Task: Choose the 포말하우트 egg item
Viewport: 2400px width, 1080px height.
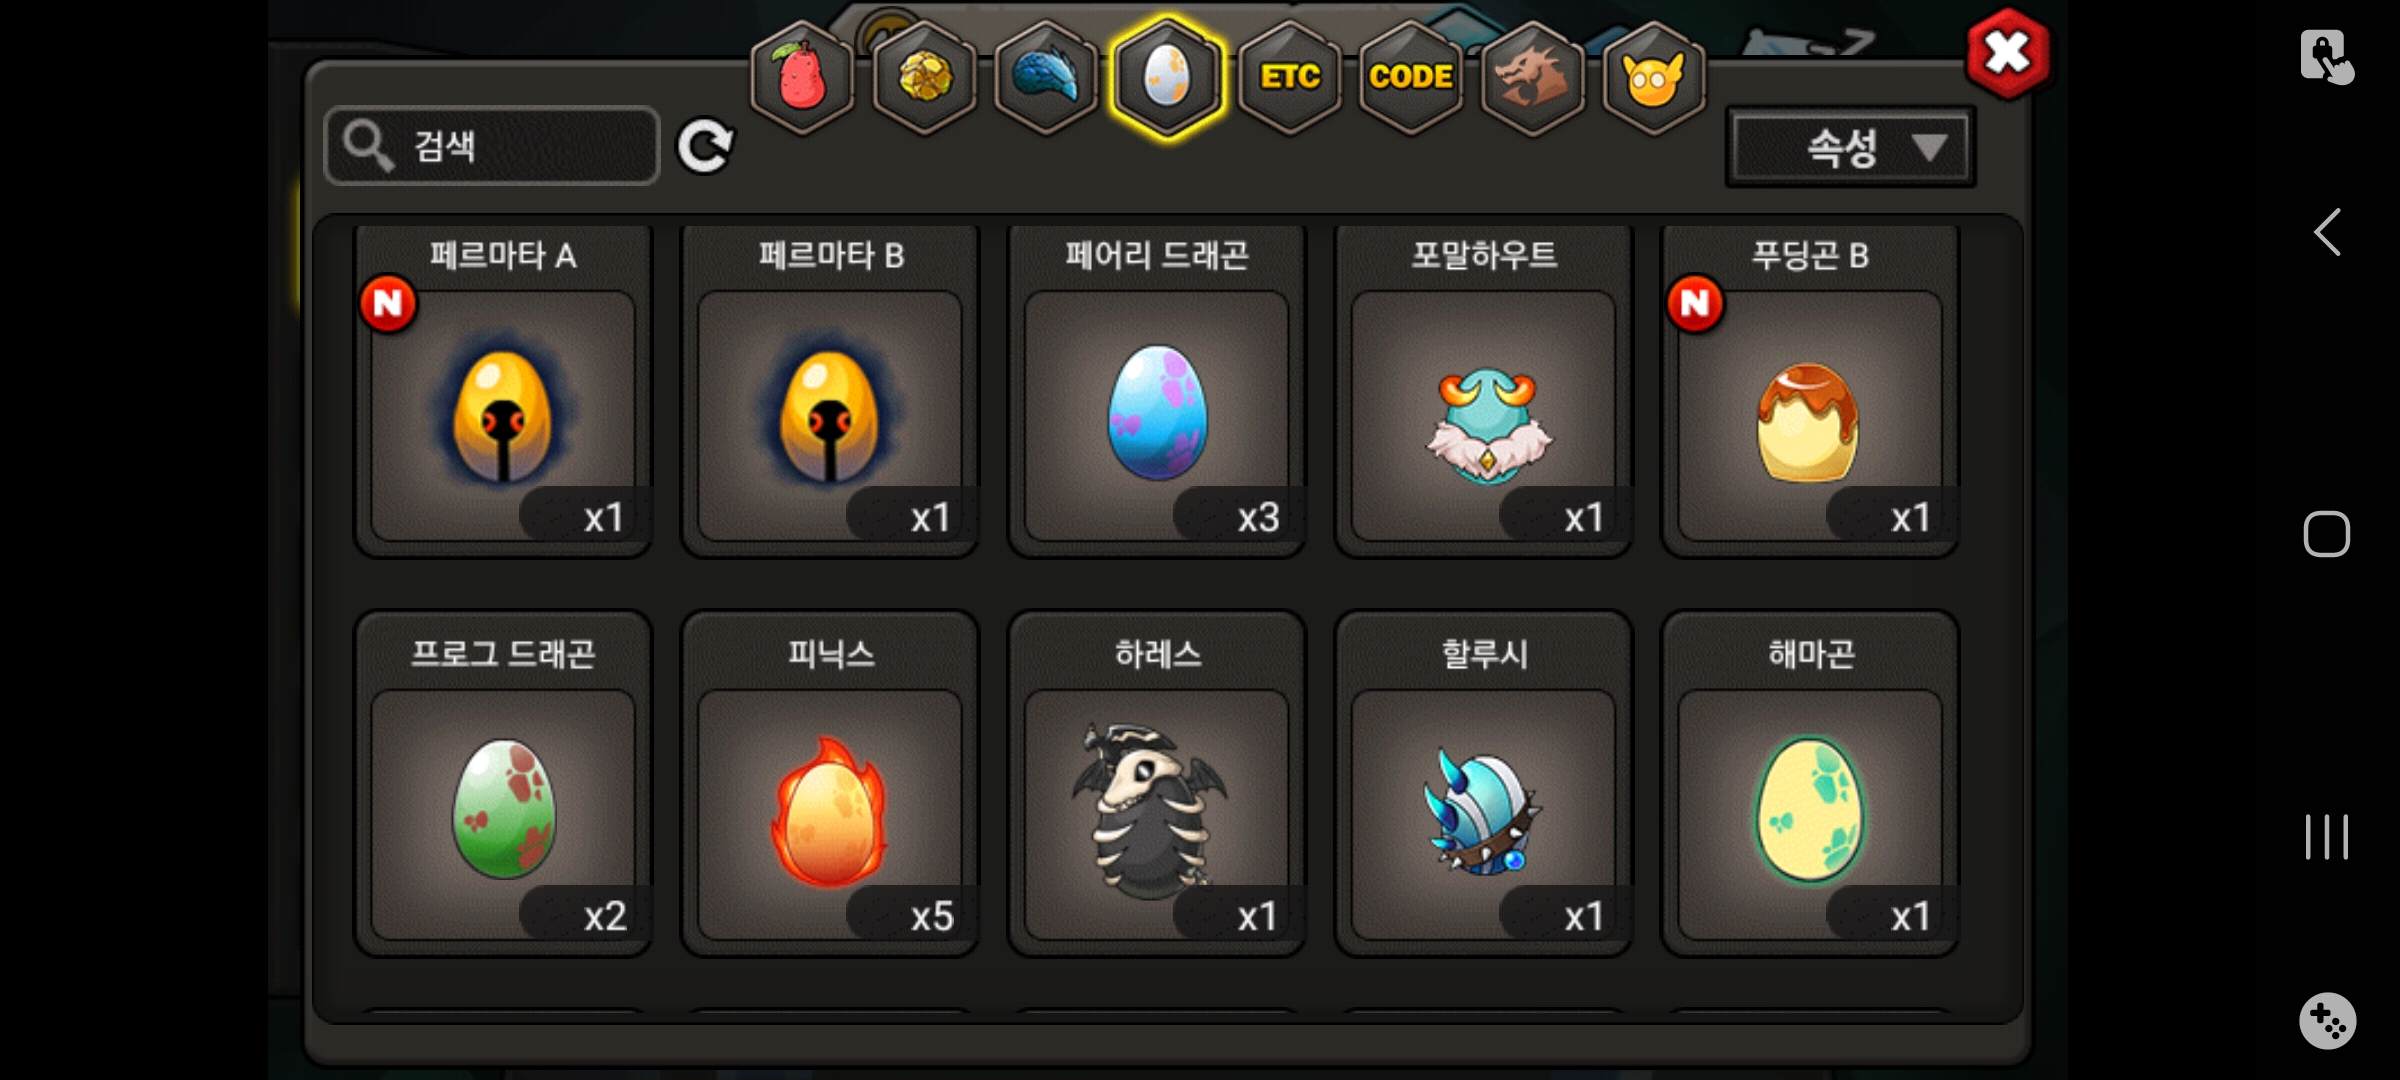Action: tap(1484, 391)
